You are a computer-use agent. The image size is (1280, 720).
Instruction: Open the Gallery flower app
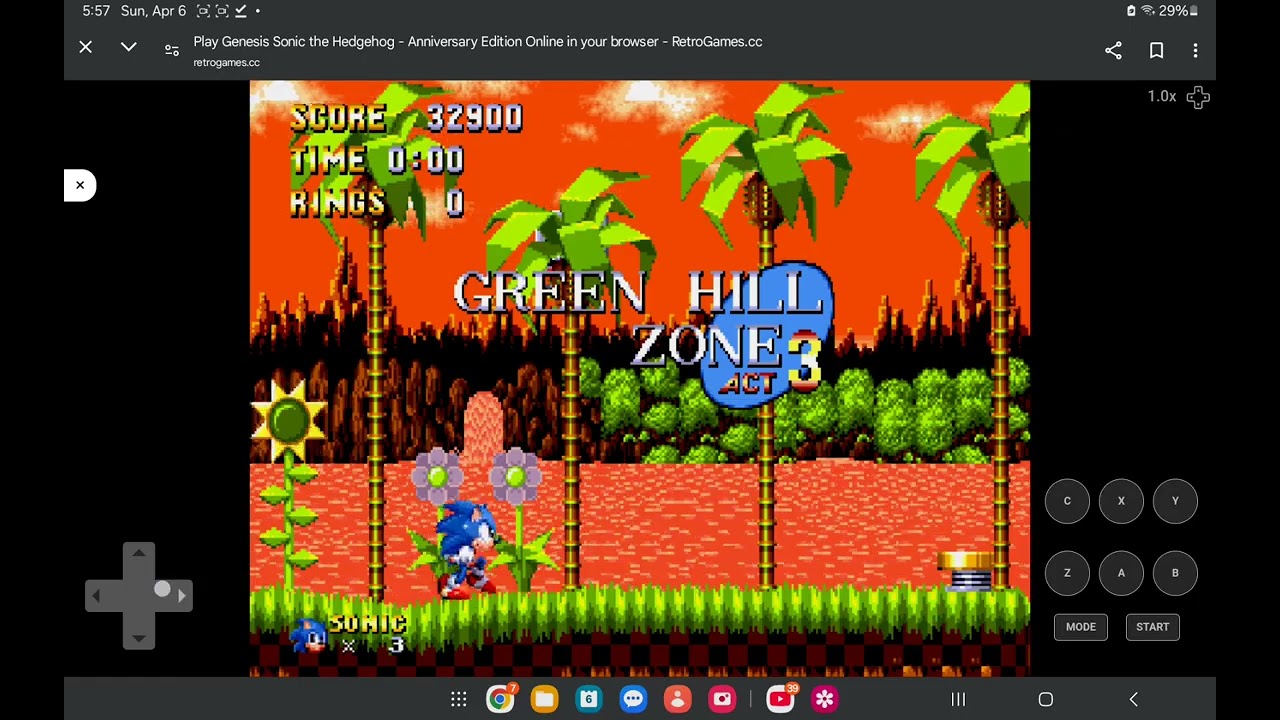pos(824,699)
